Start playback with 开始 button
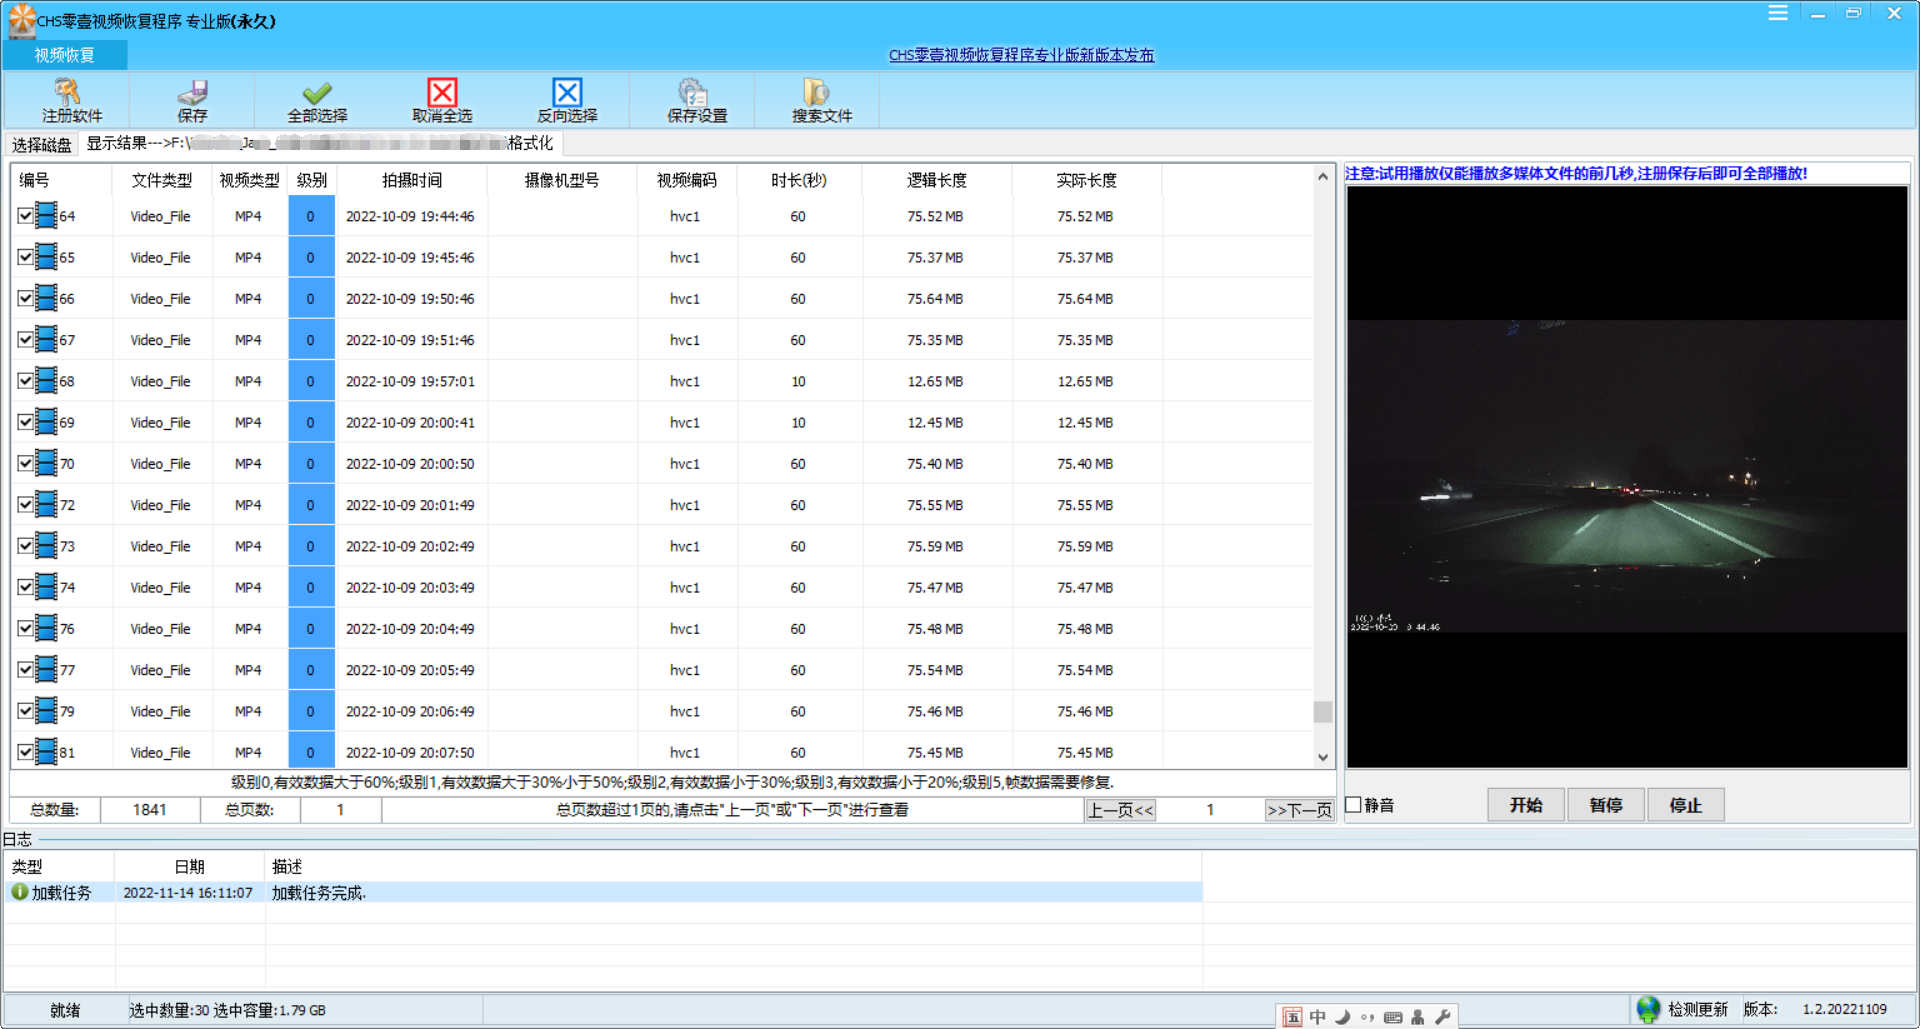Screen dimensions: 1920x1029 (1526, 805)
